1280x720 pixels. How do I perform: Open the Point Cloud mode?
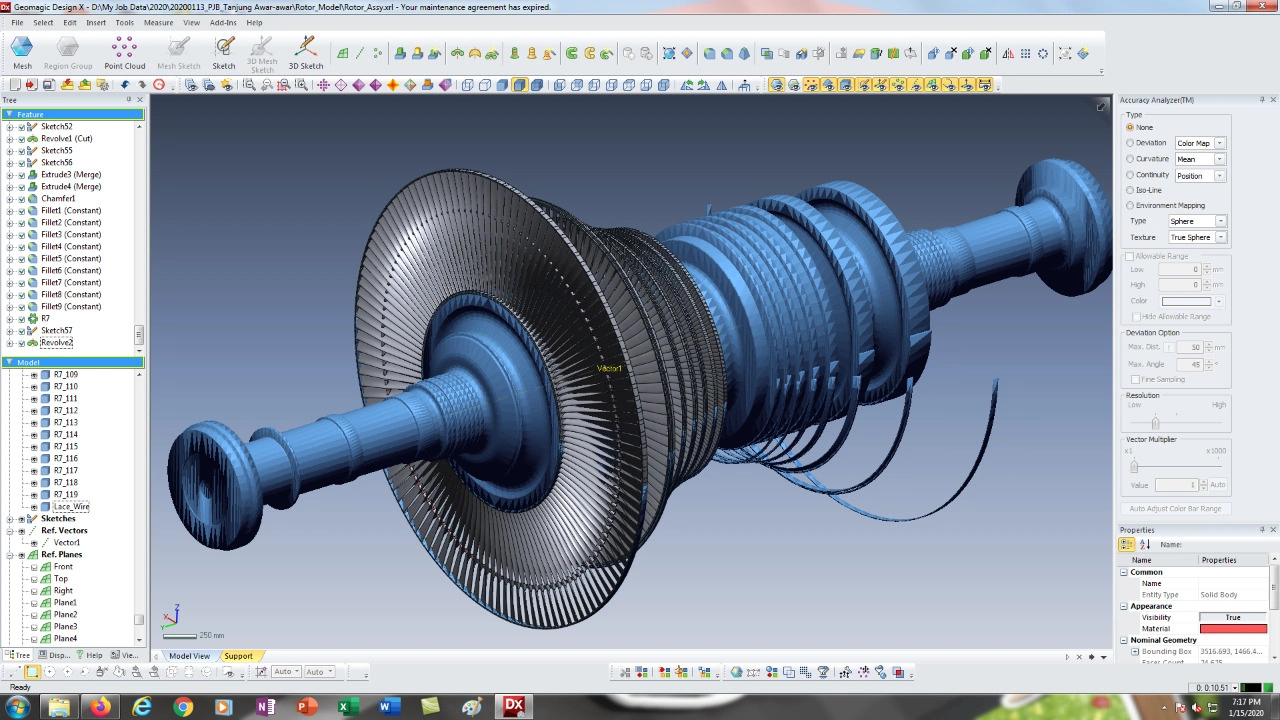coord(125,53)
